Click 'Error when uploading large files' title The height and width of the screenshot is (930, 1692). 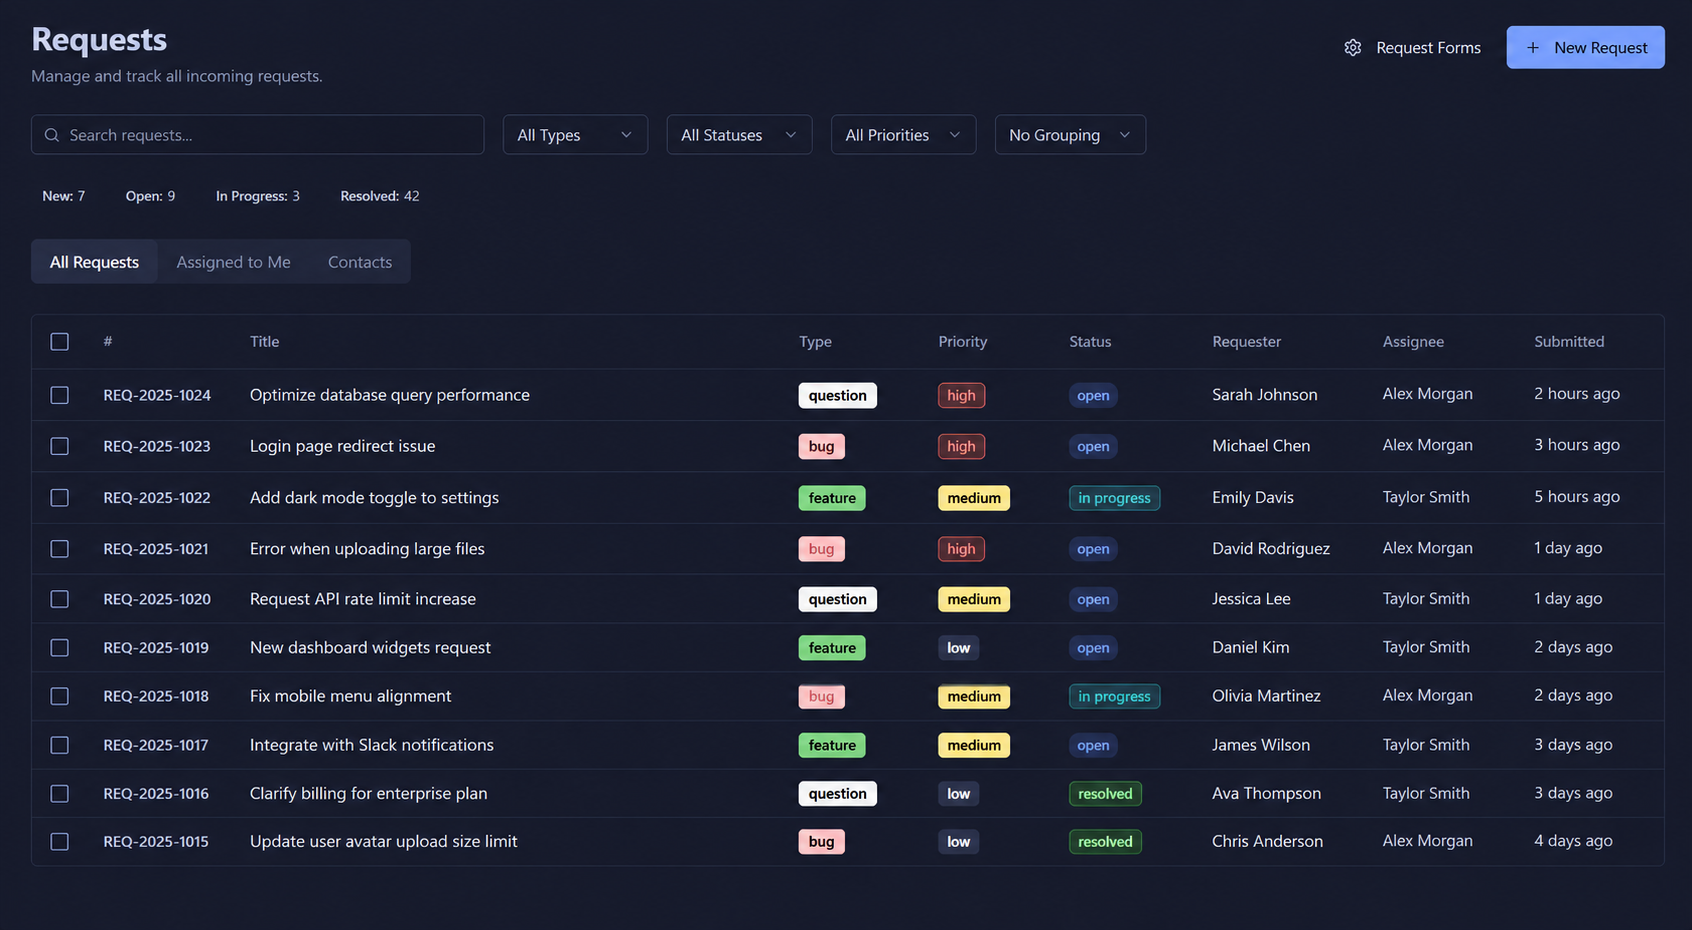367,549
